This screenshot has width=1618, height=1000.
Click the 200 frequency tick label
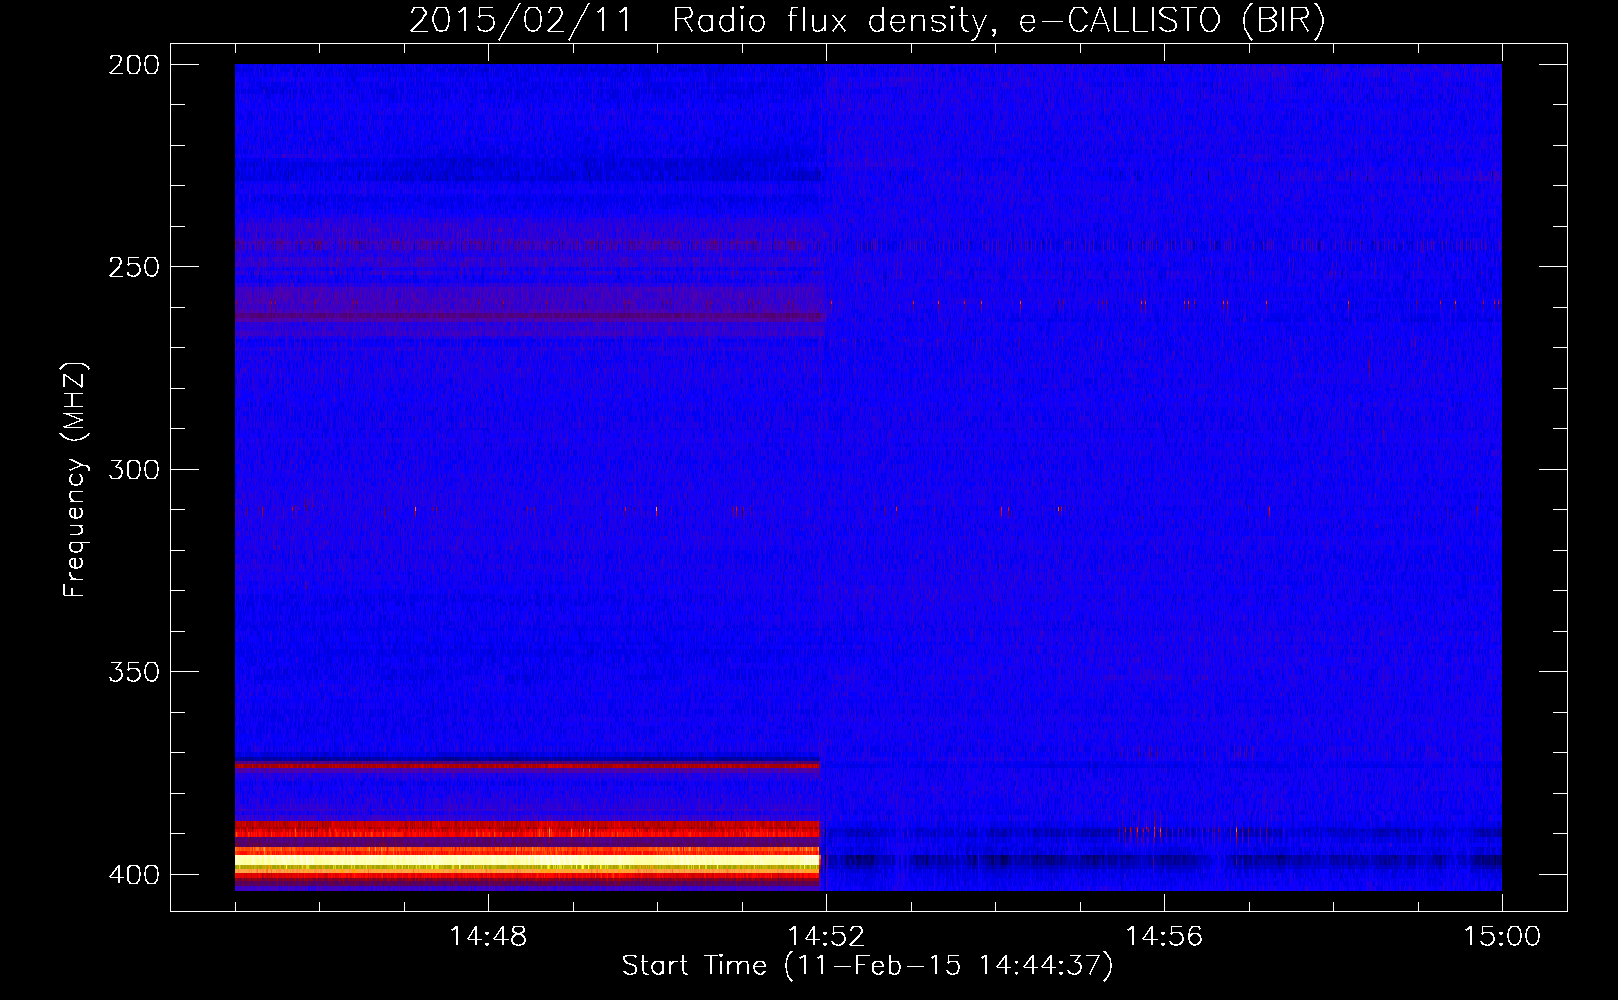(x=134, y=65)
